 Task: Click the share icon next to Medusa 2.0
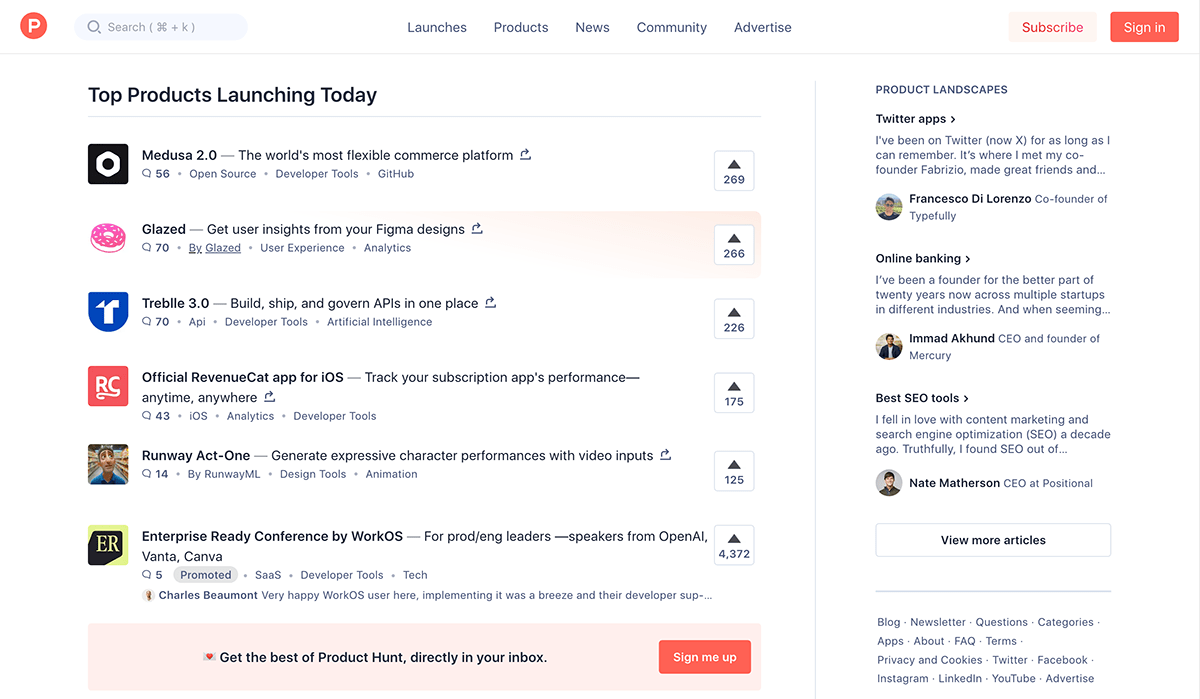[x=526, y=155]
